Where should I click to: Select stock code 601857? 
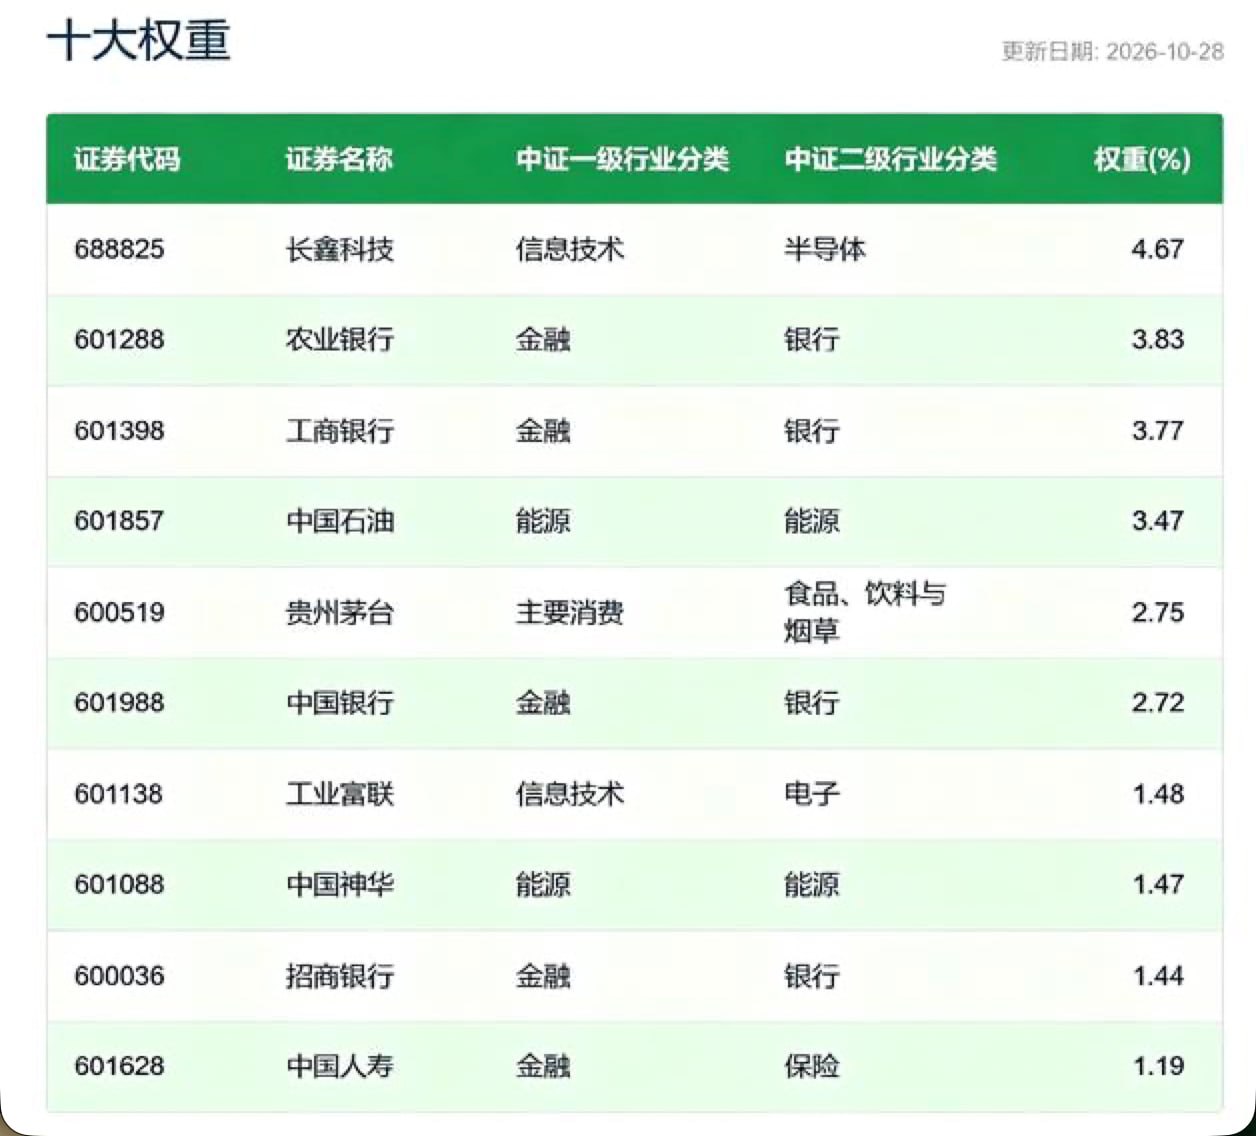click(x=119, y=521)
